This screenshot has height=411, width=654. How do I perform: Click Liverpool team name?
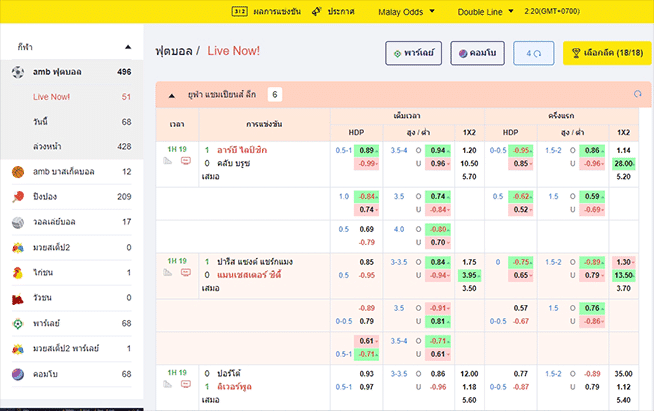[234, 387]
